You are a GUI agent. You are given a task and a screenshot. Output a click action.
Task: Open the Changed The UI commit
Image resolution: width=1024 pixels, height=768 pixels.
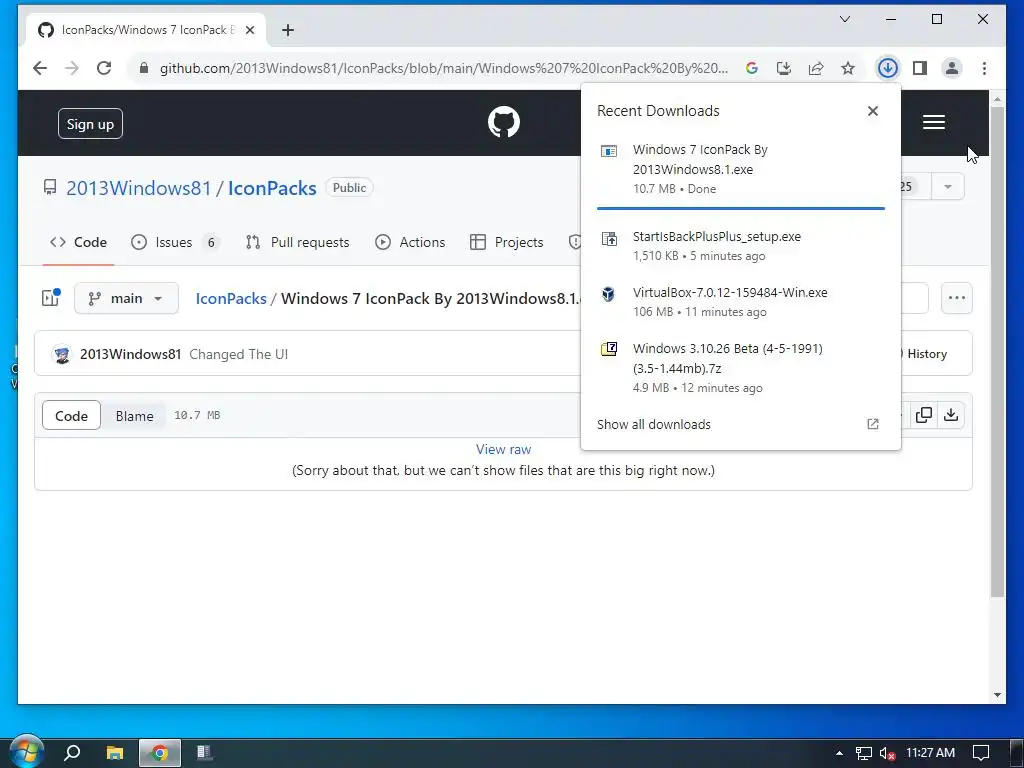tap(238, 354)
